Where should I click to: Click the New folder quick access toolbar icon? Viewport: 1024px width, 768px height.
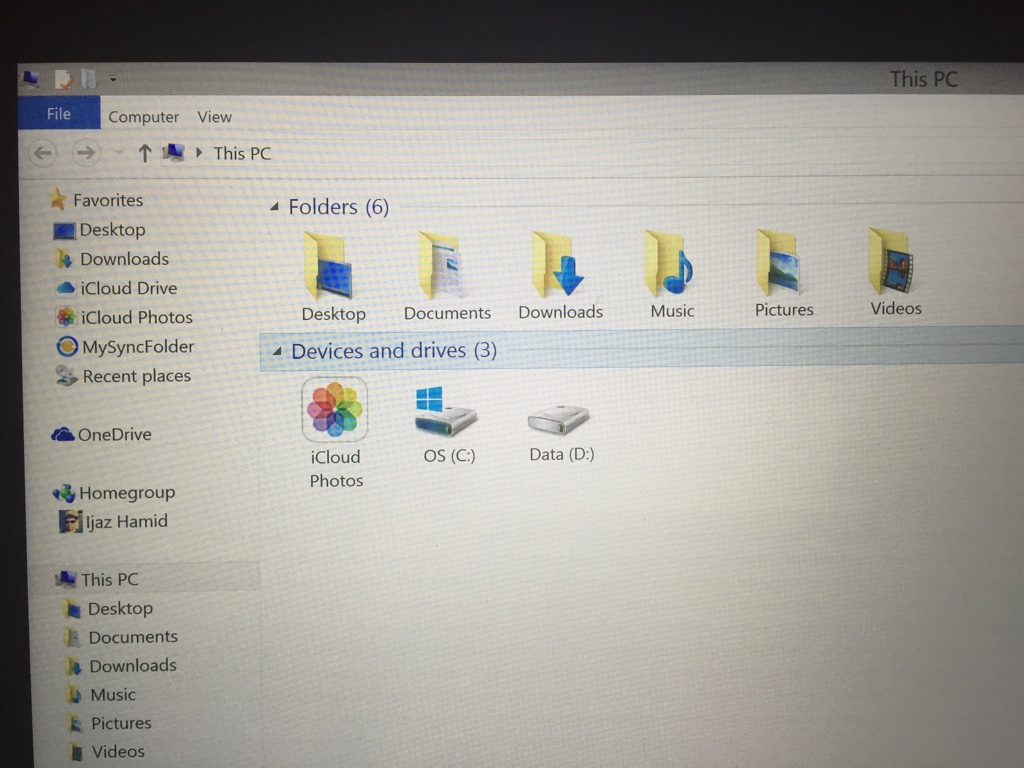89,79
